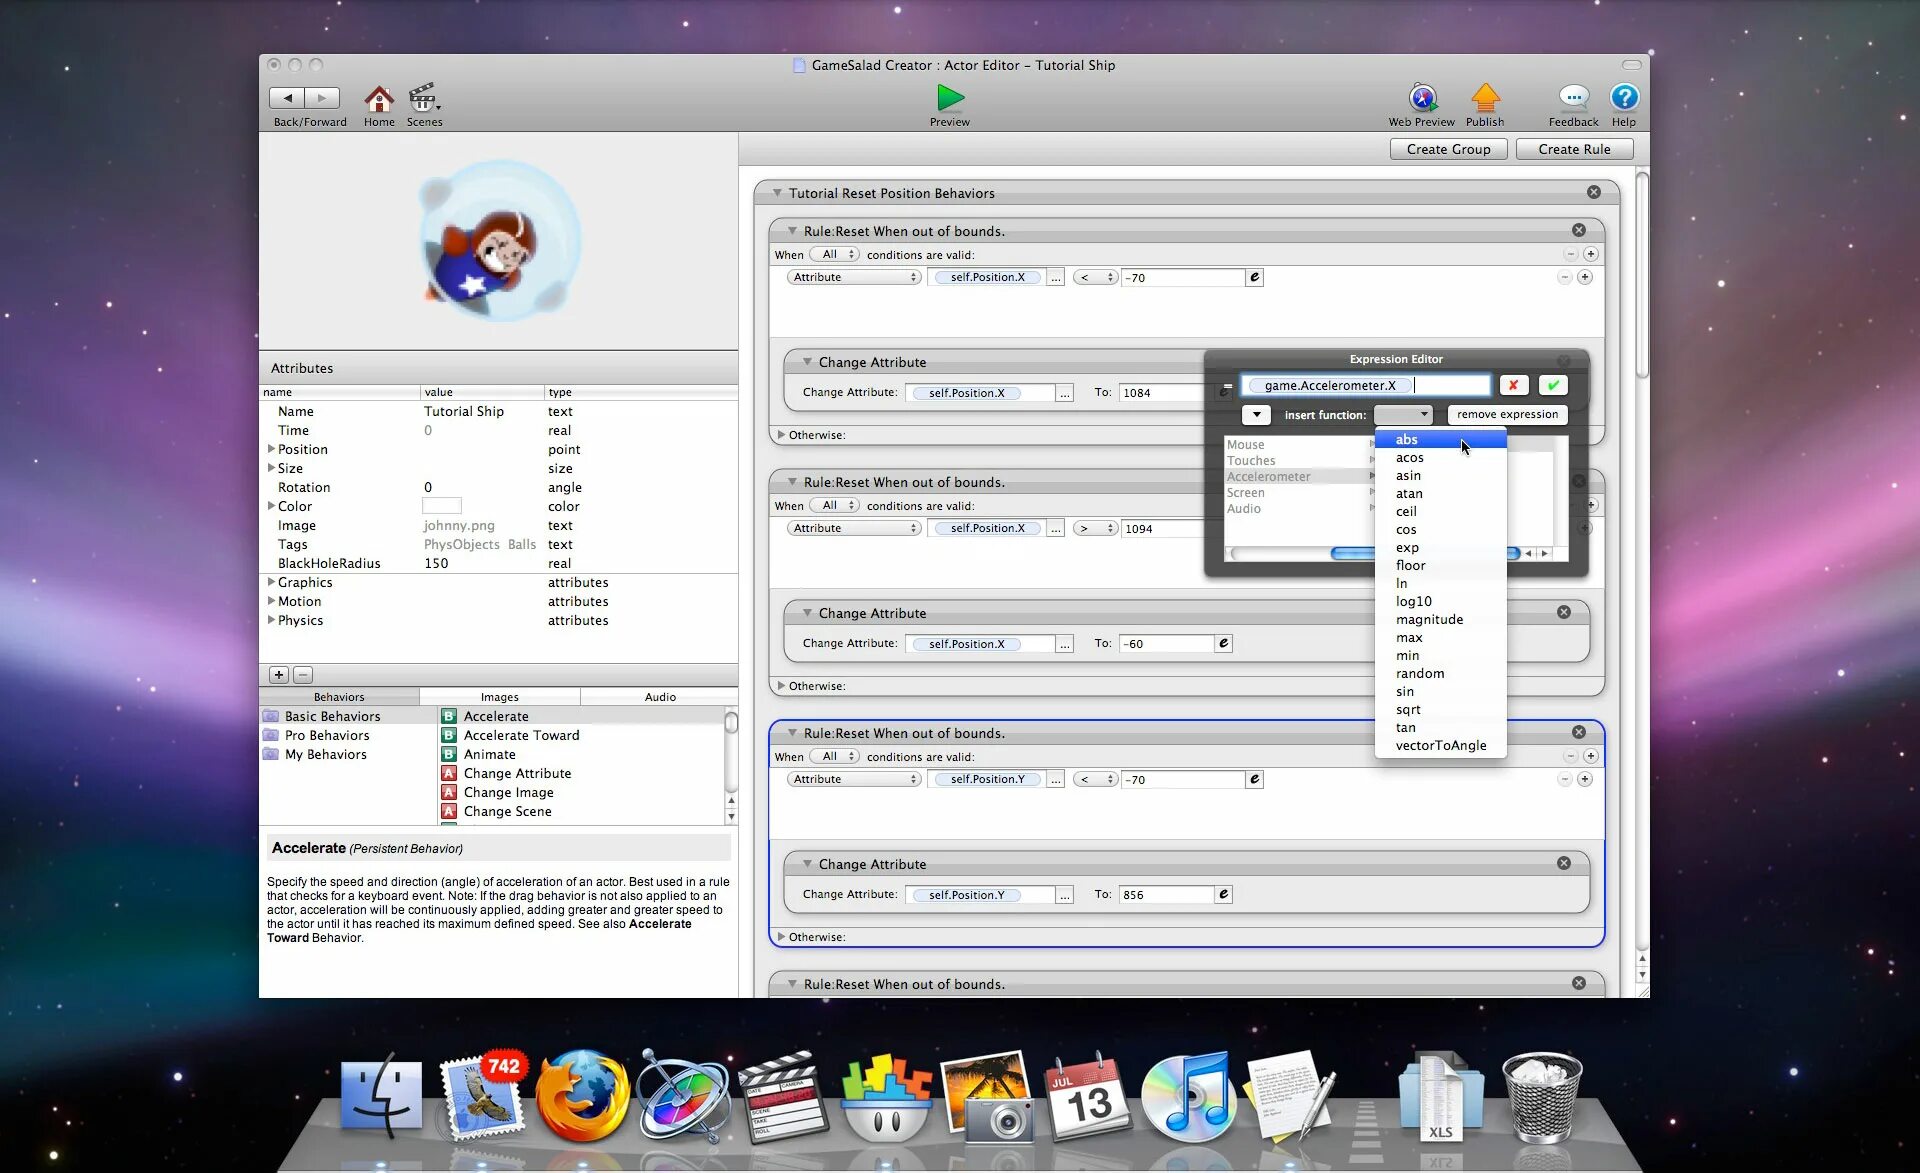Click the Position attribute expander arrow
Viewport: 1920px width, 1173px height.
(272, 449)
